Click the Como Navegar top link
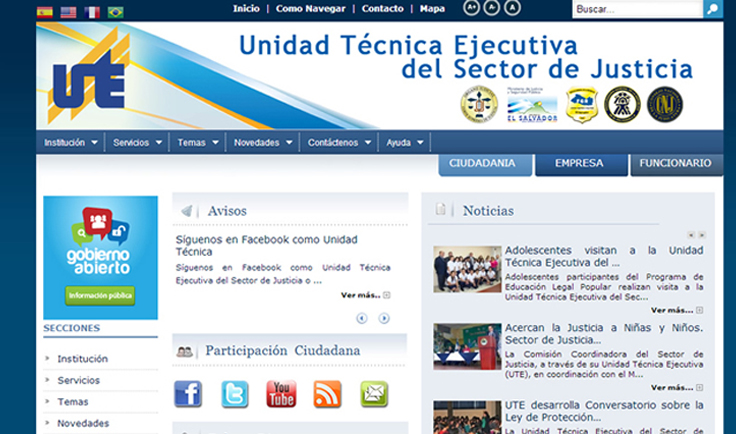Viewport: 736px width, 434px height. coord(311,8)
